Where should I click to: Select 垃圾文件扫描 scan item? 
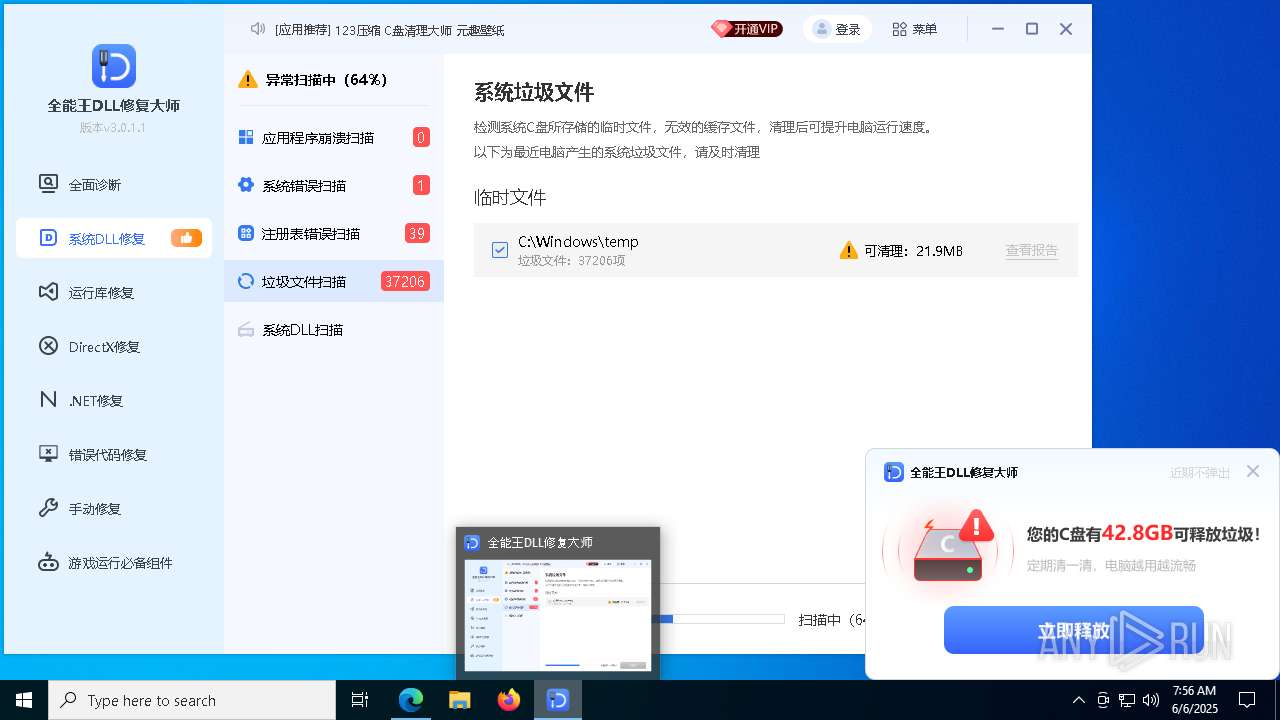tap(334, 281)
